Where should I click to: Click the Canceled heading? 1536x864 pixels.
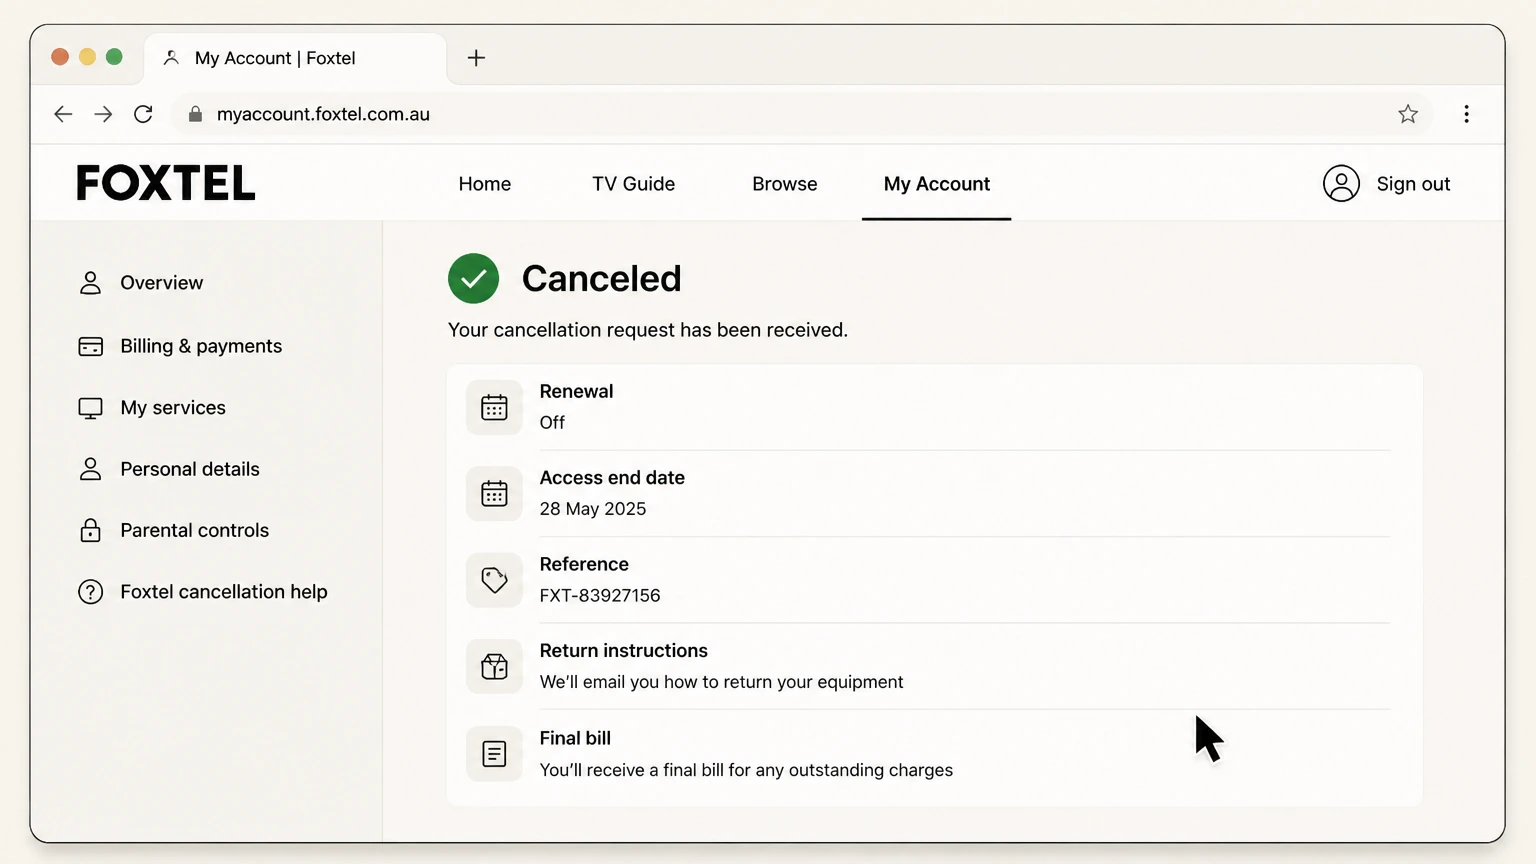(x=601, y=279)
